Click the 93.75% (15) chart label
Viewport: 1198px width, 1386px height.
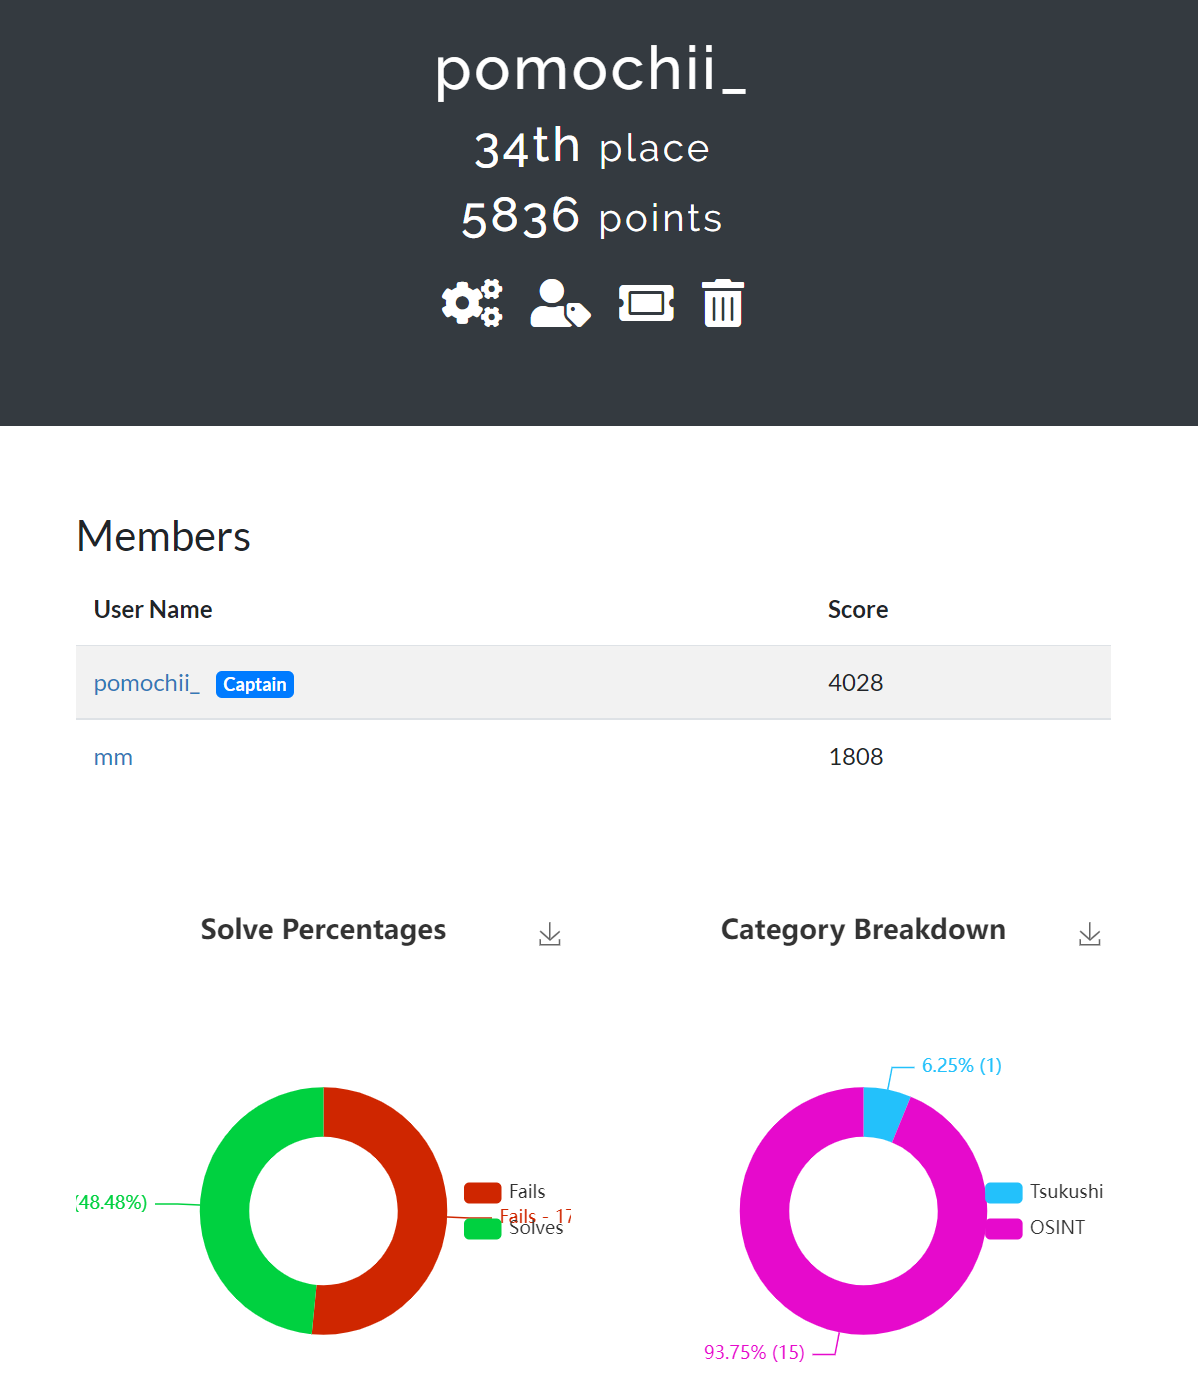click(754, 1353)
